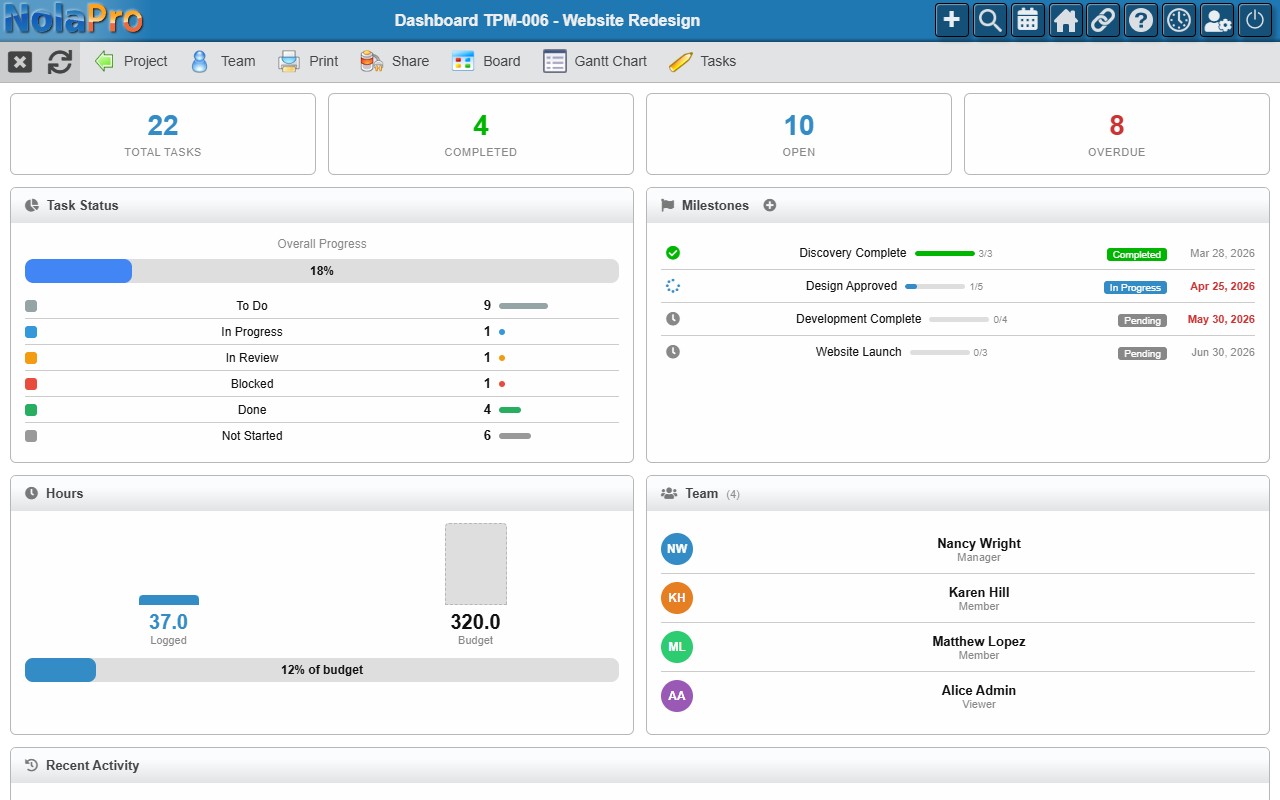This screenshot has width=1280, height=800.
Task: Click the Completed 4 card
Action: click(x=481, y=134)
